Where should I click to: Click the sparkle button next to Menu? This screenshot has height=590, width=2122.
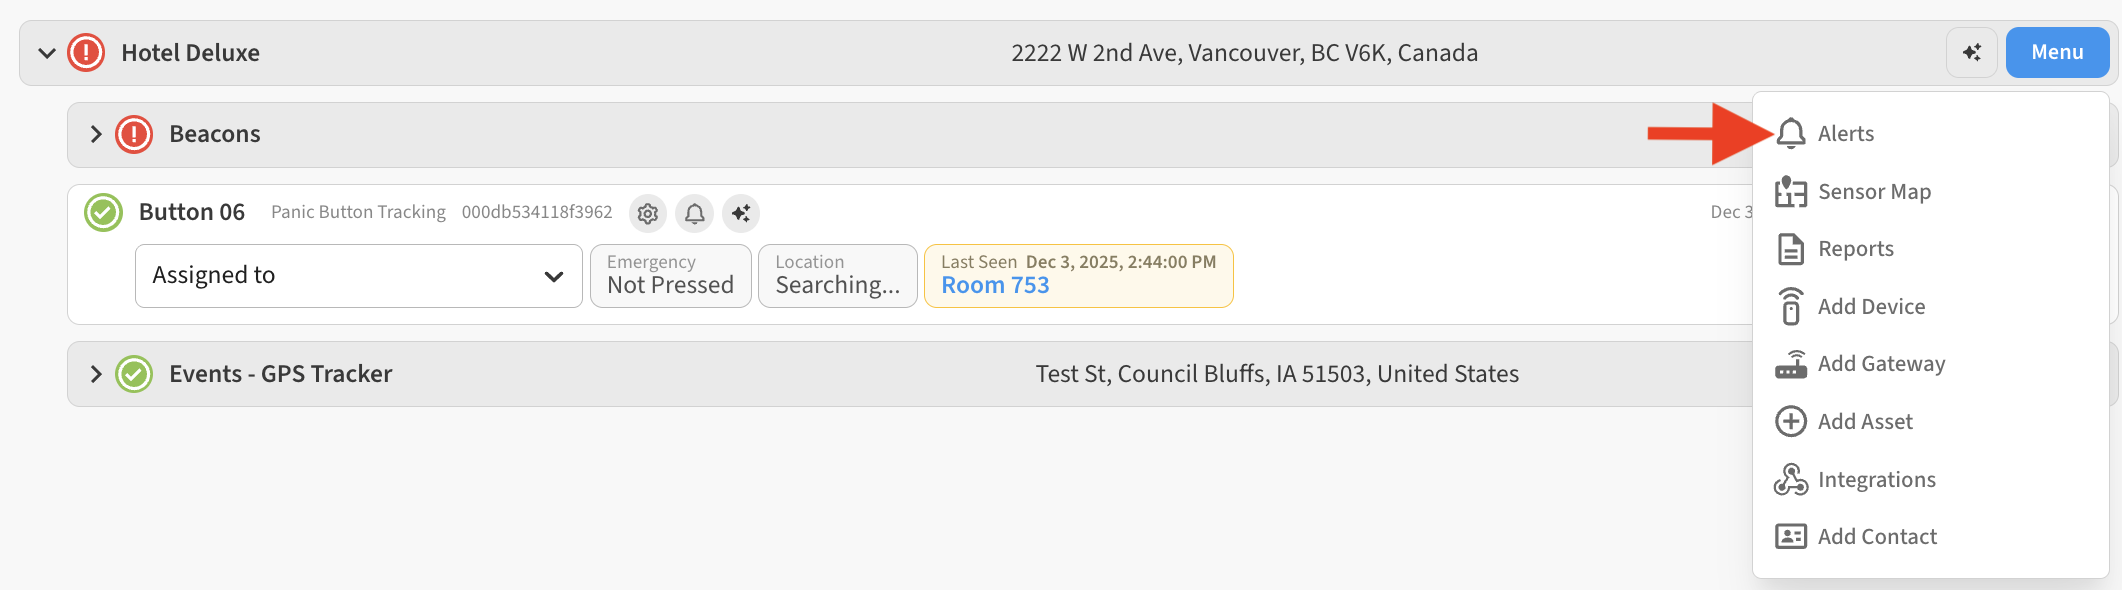coord(1971,53)
